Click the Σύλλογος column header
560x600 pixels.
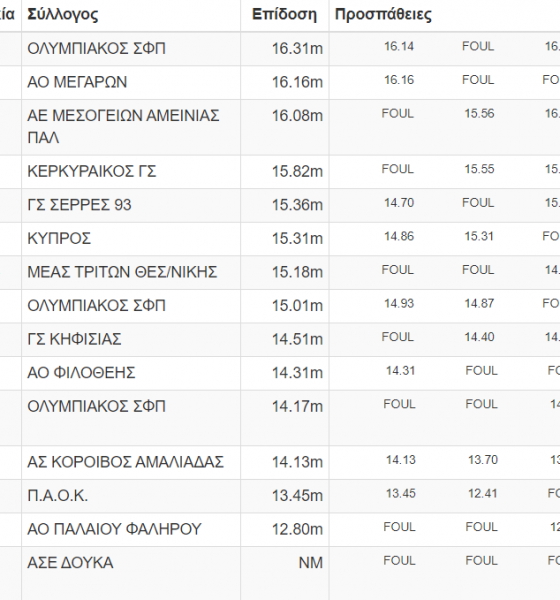[x=63, y=15]
